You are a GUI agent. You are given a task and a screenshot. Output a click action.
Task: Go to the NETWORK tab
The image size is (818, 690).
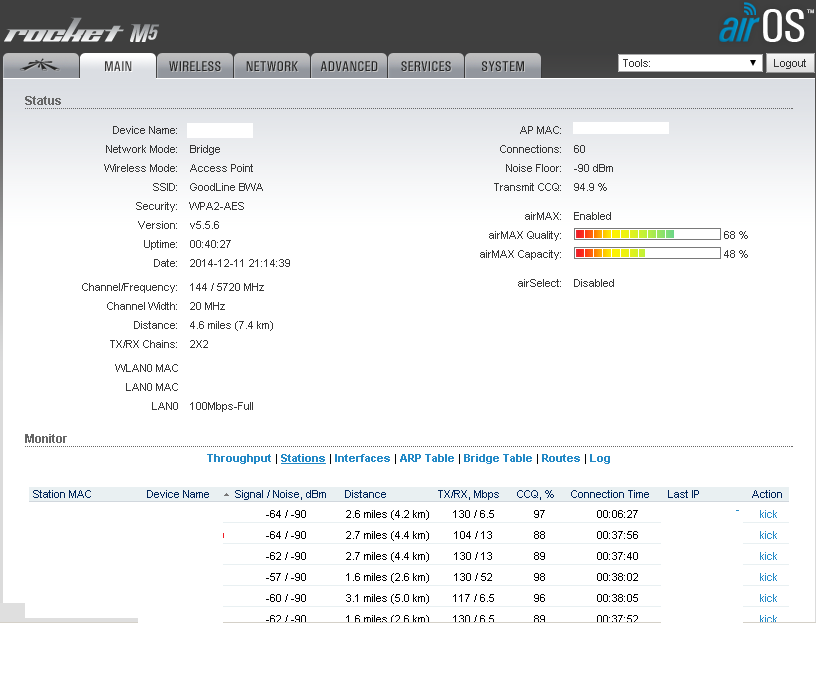pyautogui.click(x=272, y=66)
